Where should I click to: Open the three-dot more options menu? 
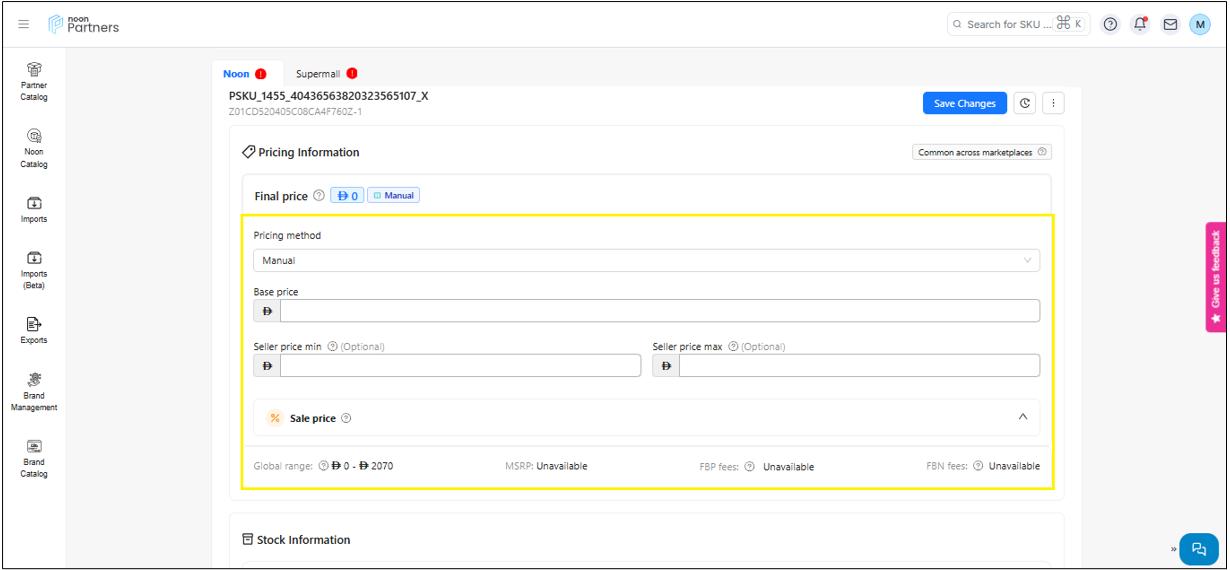[x=1053, y=103]
